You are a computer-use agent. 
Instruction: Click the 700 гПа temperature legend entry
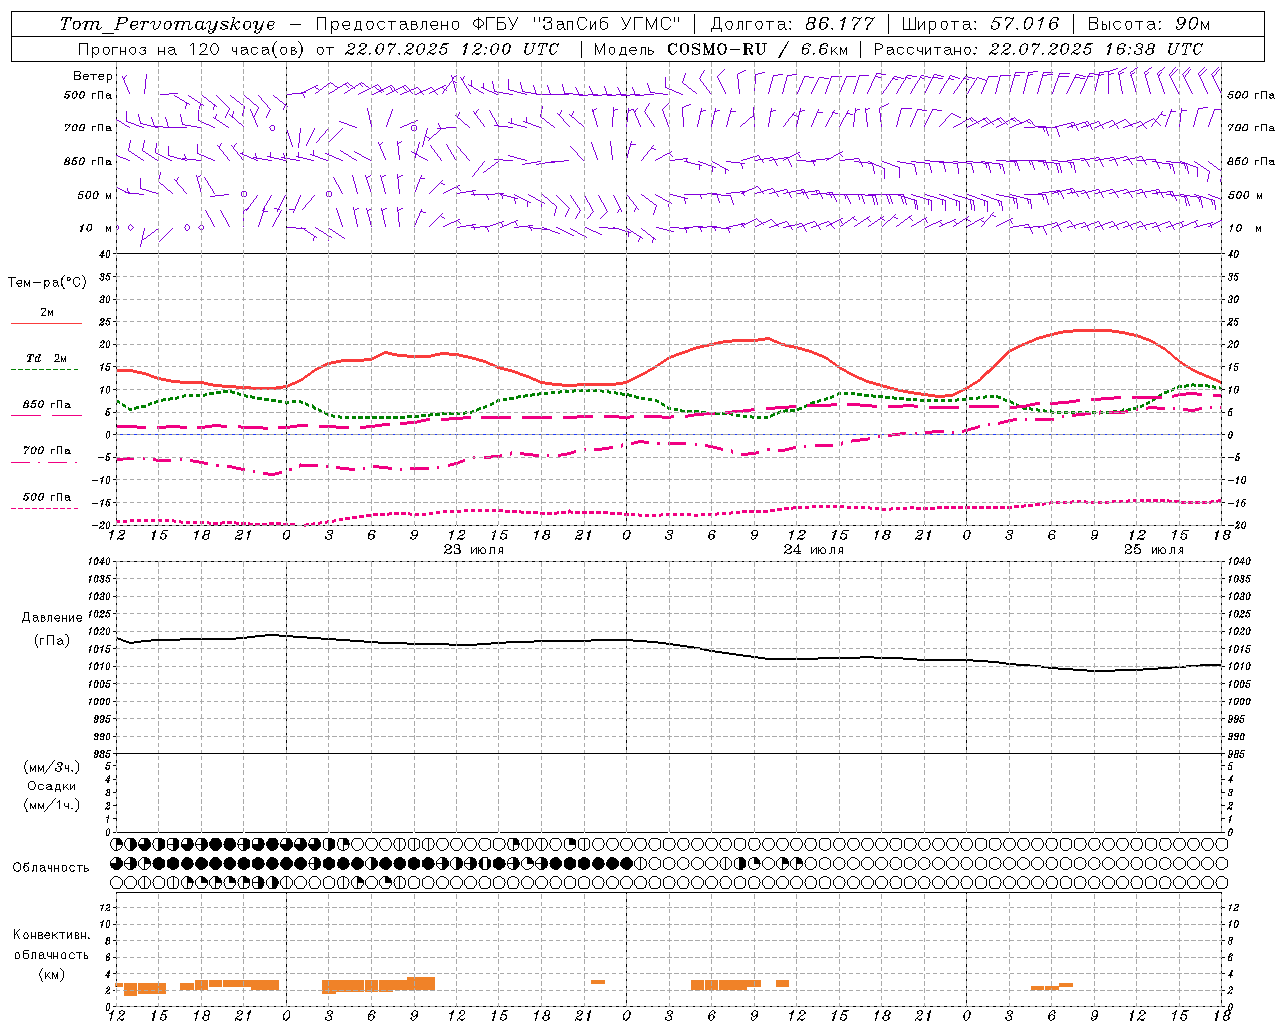47,450
